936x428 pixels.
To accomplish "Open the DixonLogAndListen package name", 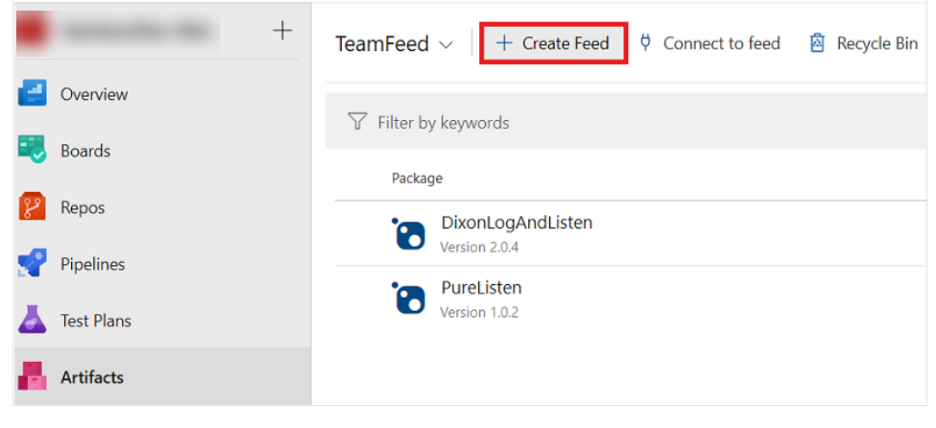I will 516,223.
